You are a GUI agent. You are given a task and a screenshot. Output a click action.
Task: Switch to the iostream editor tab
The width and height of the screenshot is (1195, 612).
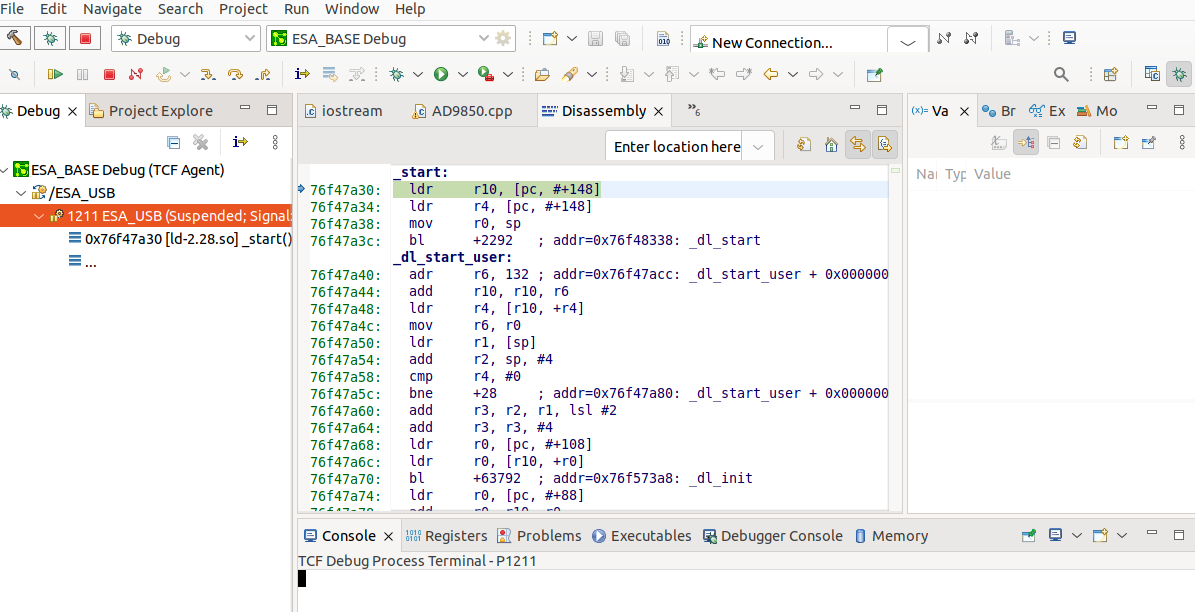tap(344, 111)
